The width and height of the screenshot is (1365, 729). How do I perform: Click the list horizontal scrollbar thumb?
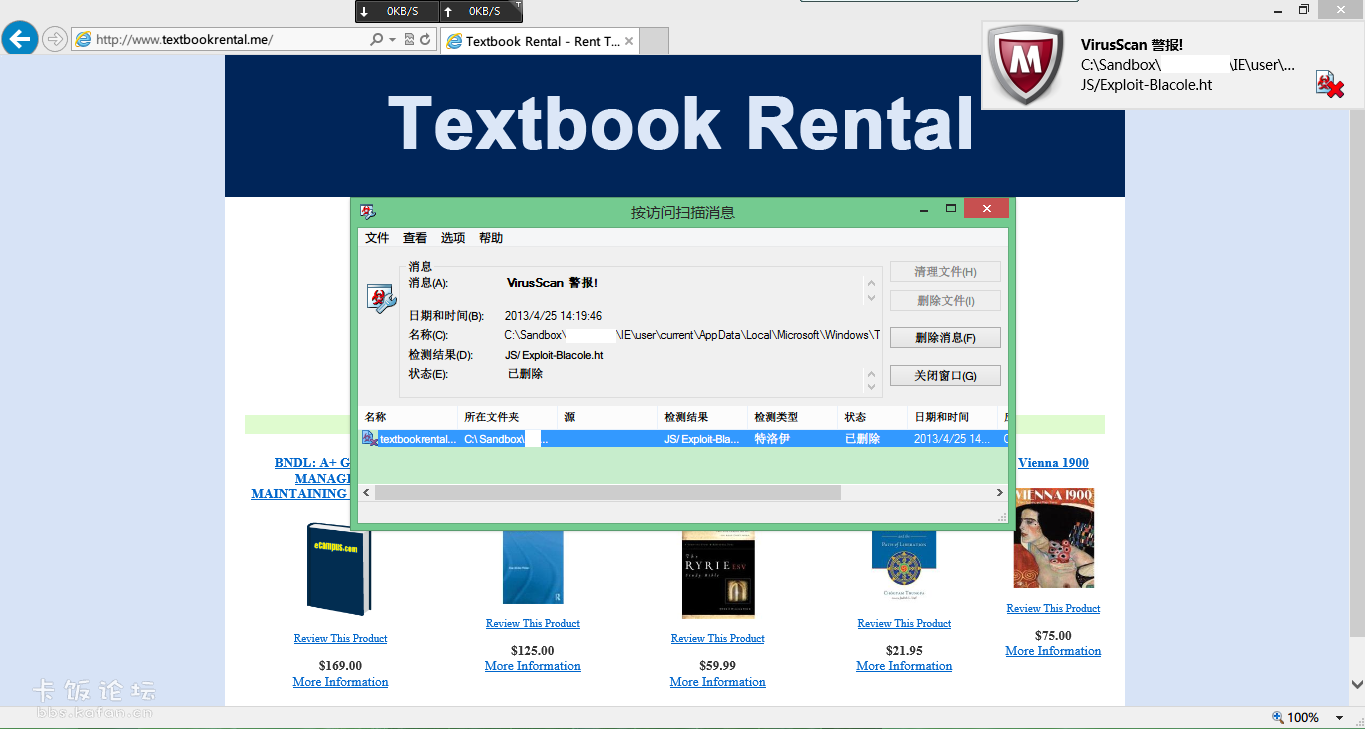[x=608, y=493]
